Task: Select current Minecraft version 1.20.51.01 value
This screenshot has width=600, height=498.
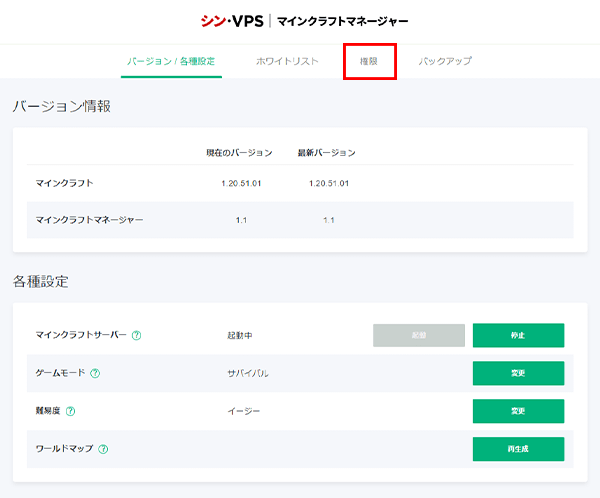Action: point(241,183)
